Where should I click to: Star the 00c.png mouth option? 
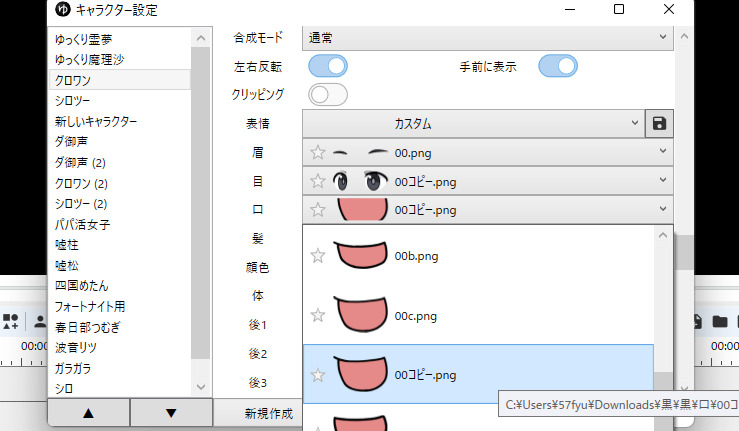tap(318, 315)
